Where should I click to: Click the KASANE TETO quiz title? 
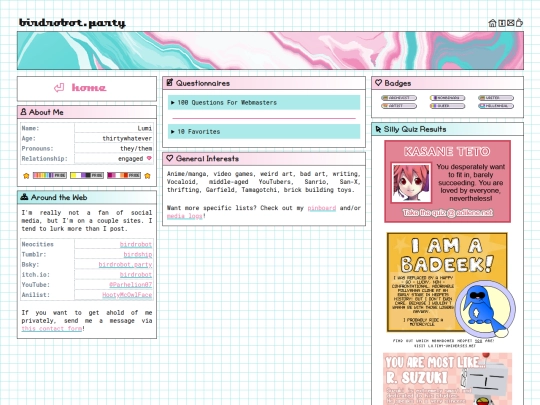[447, 152]
